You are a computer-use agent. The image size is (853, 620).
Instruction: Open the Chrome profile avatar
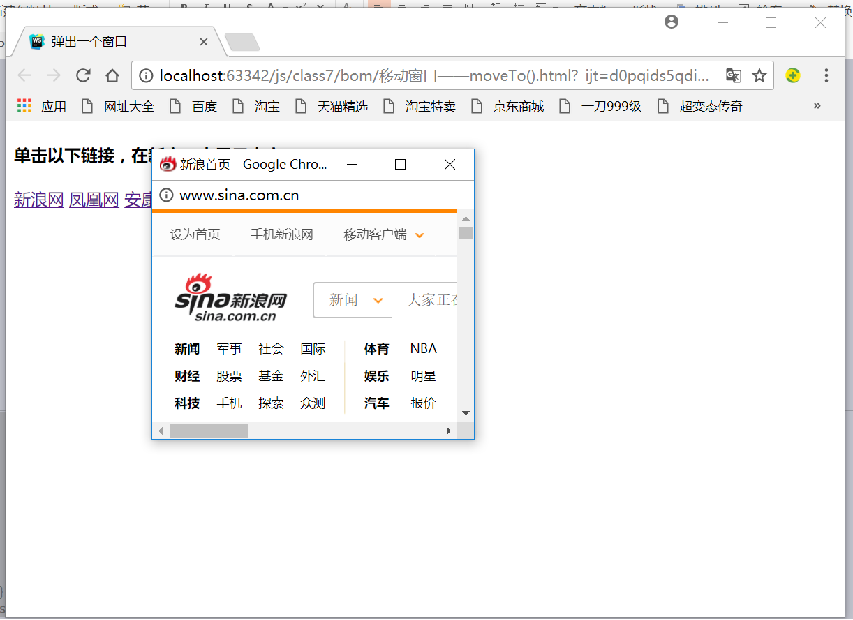tap(671, 22)
